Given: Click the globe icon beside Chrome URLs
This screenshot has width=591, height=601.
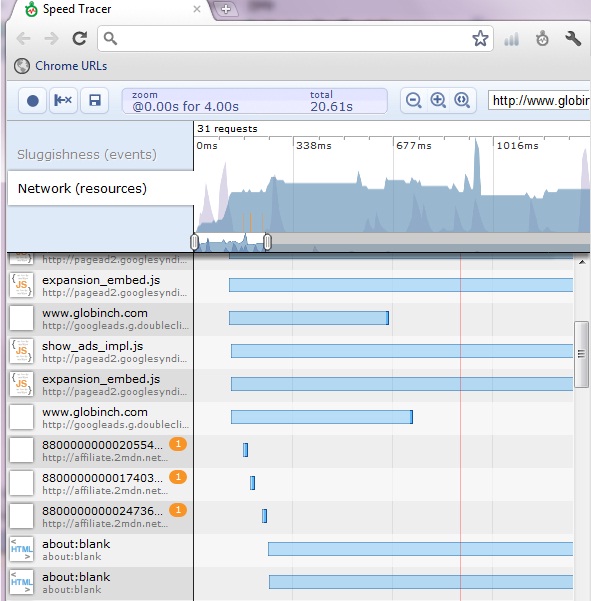Looking at the screenshot, I should coord(22,66).
